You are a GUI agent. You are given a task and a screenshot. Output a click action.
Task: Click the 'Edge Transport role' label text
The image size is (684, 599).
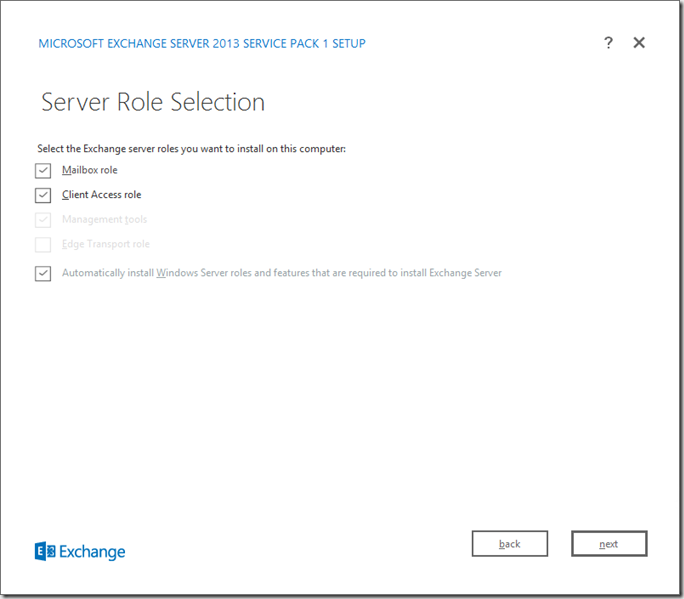pyautogui.click(x=106, y=244)
